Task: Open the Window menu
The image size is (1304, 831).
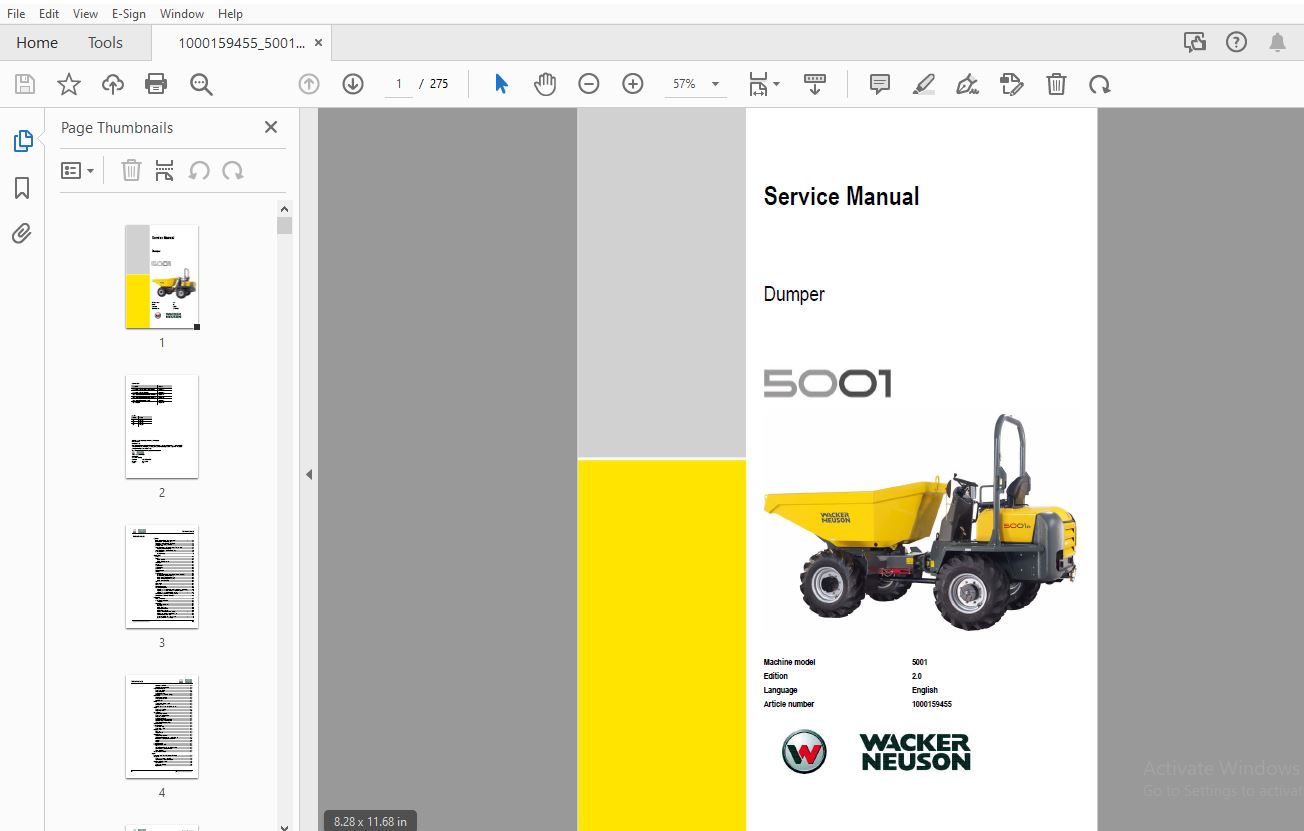Action: pyautogui.click(x=182, y=14)
